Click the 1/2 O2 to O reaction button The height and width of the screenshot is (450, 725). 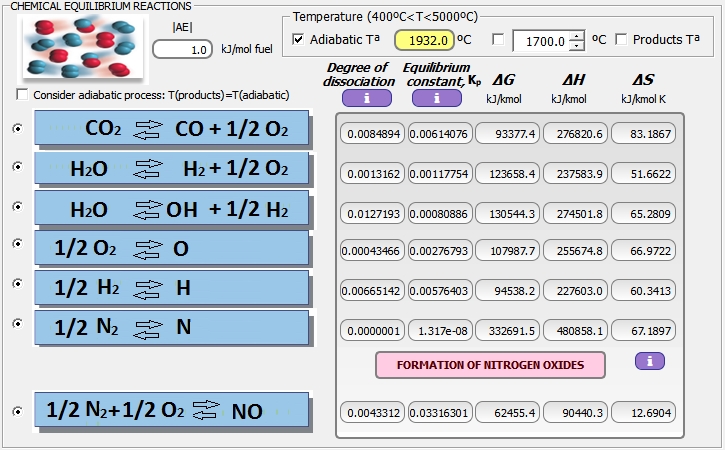[x=172, y=248]
